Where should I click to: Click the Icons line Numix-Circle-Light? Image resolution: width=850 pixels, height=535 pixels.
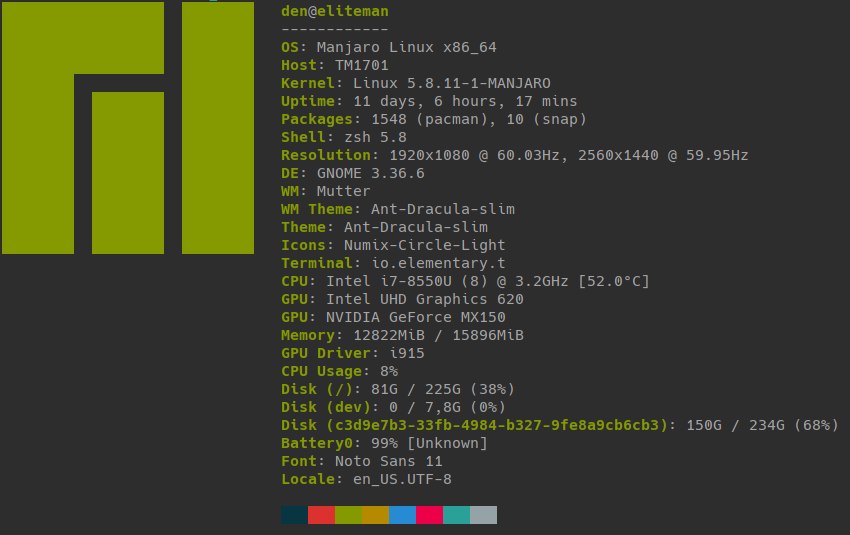393,245
